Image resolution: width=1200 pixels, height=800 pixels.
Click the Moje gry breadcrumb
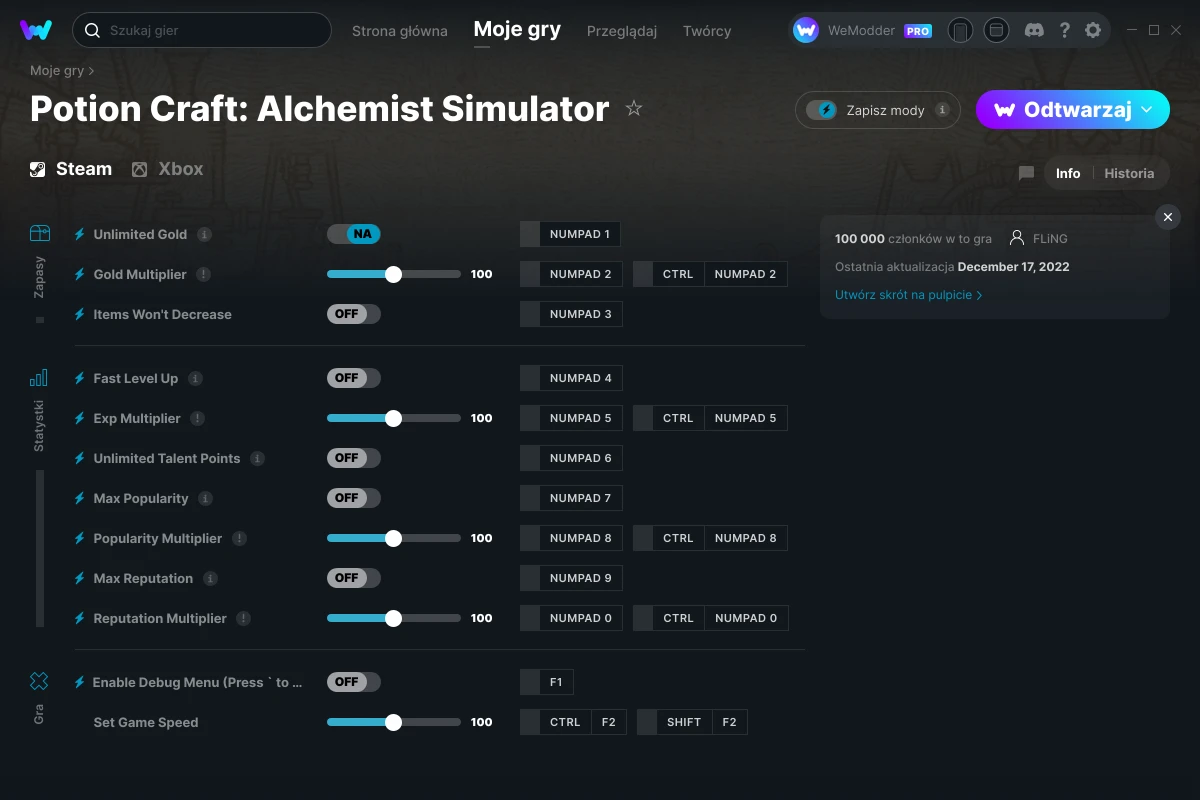57,71
